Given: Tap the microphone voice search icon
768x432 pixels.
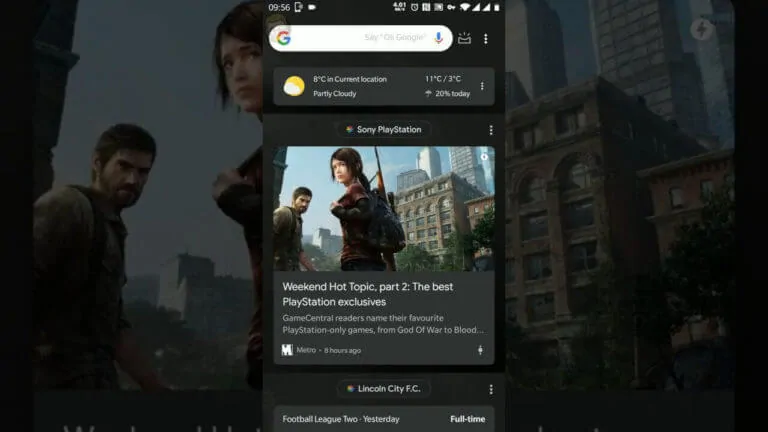Looking at the screenshot, I should point(438,38).
